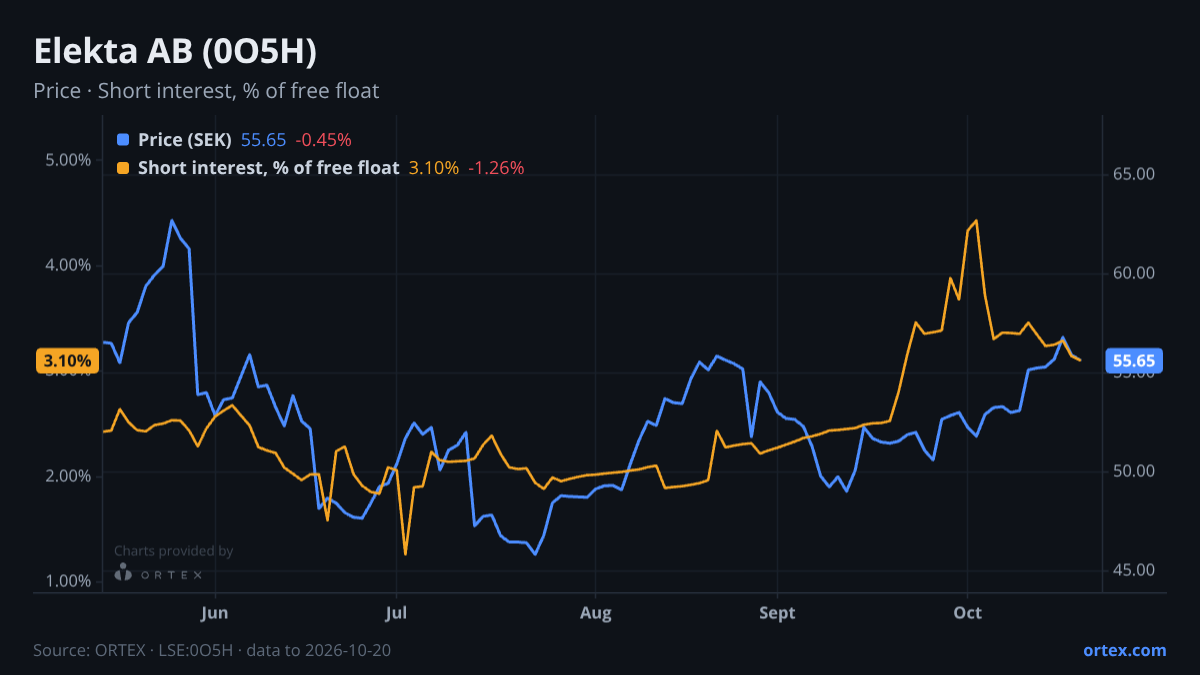Select the Jul month label on the time axis
This screenshot has width=1200, height=675.
tap(397, 613)
